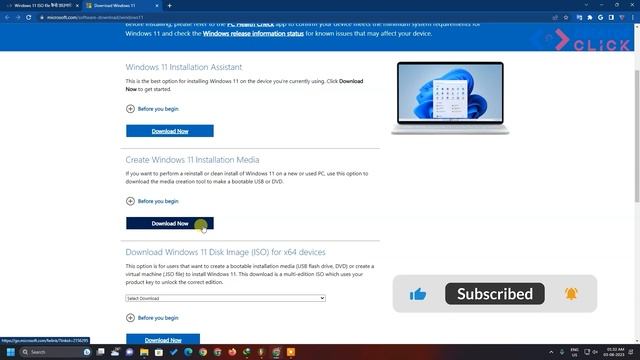This screenshot has width=640, height=360.
Task: Open the chat icon in the taskbar
Action: pos(129,352)
